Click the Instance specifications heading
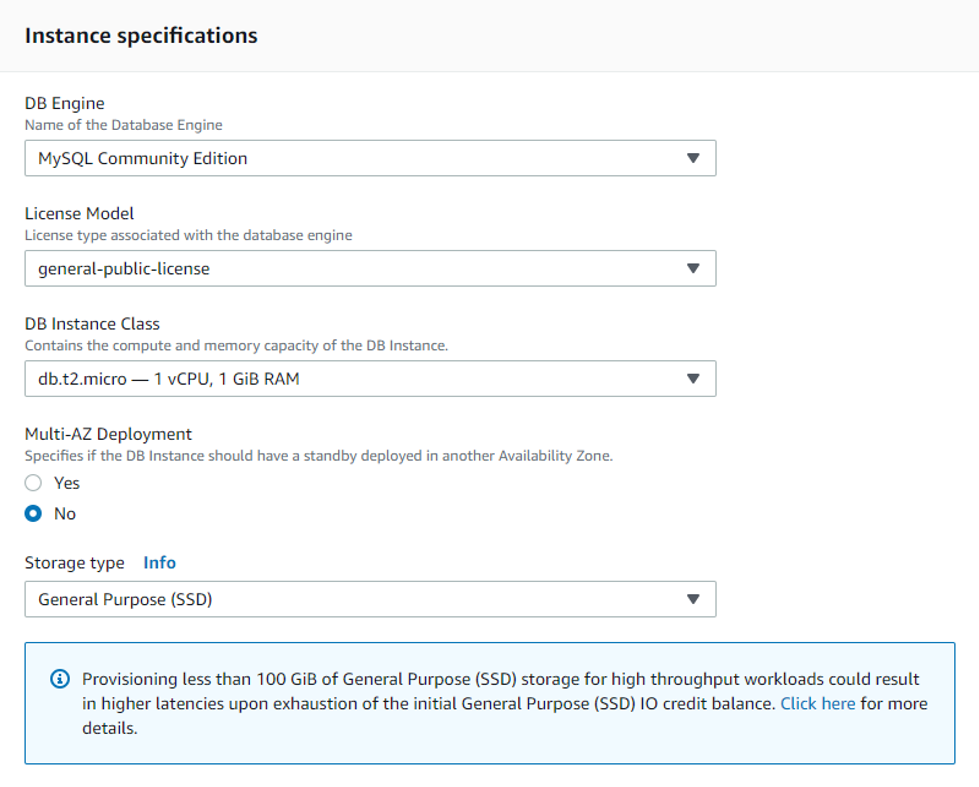The width and height of the screenshot is (979, 787). click(x=141, y=36)
